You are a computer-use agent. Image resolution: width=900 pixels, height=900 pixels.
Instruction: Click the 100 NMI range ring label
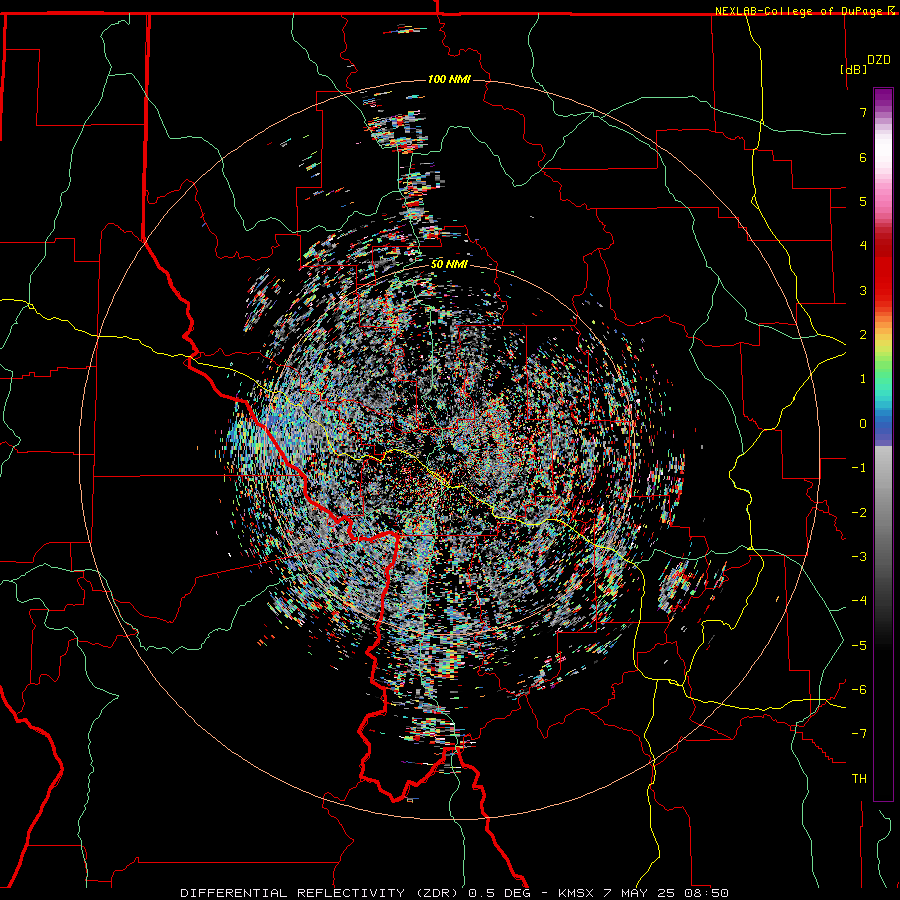[x=449, y=79]
